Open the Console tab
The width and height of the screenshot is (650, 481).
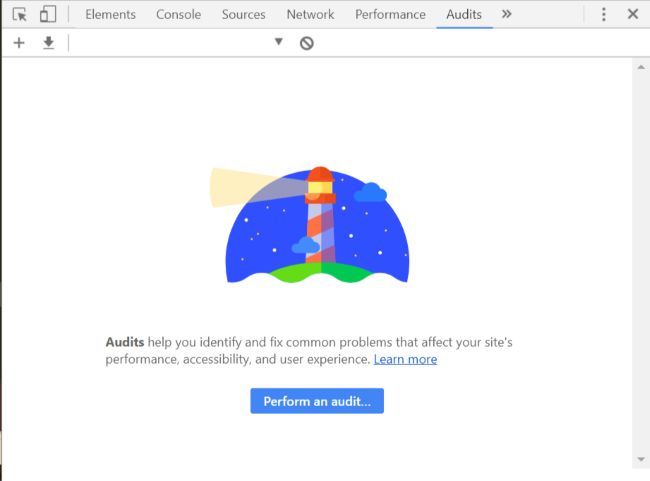coord(179,15)
